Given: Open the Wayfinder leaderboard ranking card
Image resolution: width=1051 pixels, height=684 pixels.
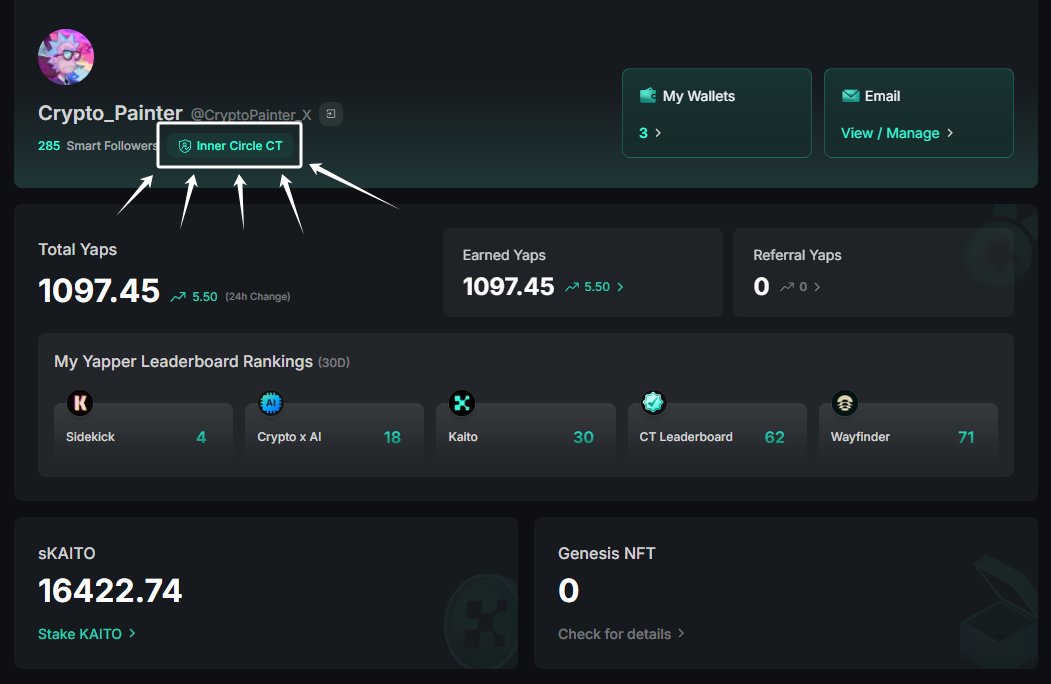Looking at the screenshot, I should coord(908,431).
